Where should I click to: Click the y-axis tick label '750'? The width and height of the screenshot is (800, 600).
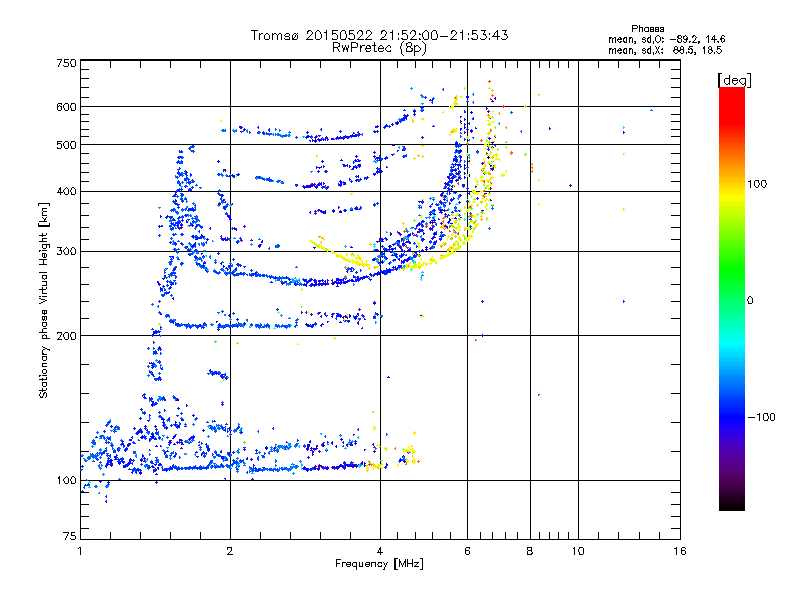(x=67, y=63)
